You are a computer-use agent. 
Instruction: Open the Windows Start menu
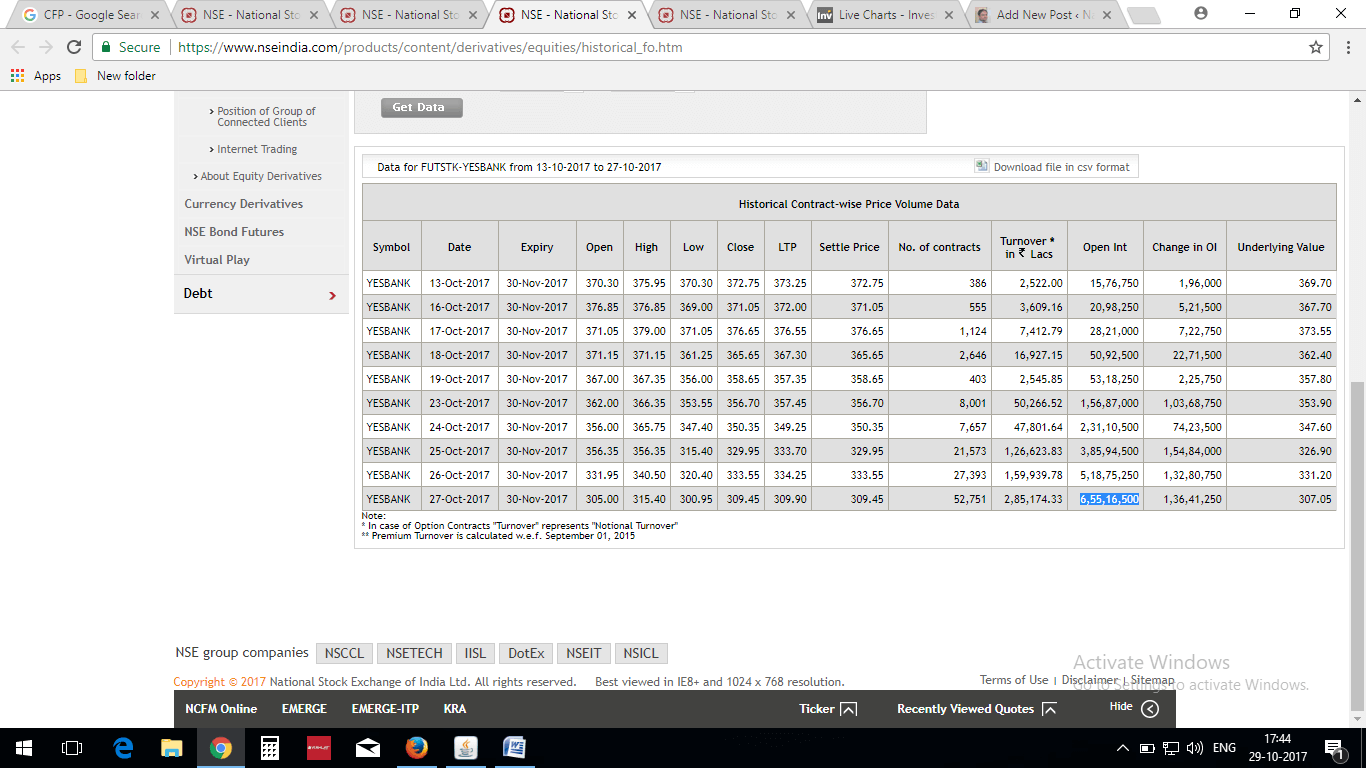click(x=23, y=748)
